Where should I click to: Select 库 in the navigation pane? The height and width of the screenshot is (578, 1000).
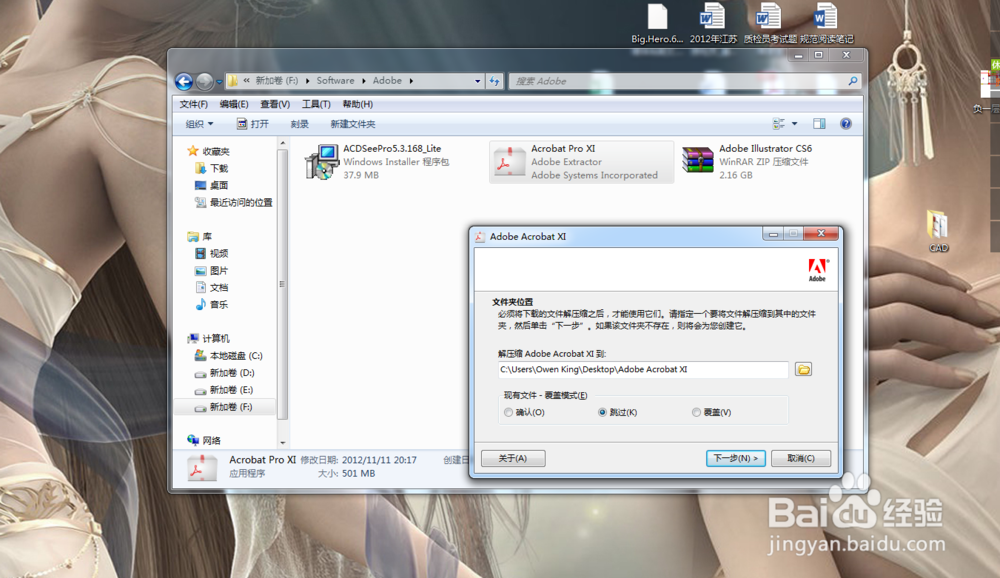point(200,236)
